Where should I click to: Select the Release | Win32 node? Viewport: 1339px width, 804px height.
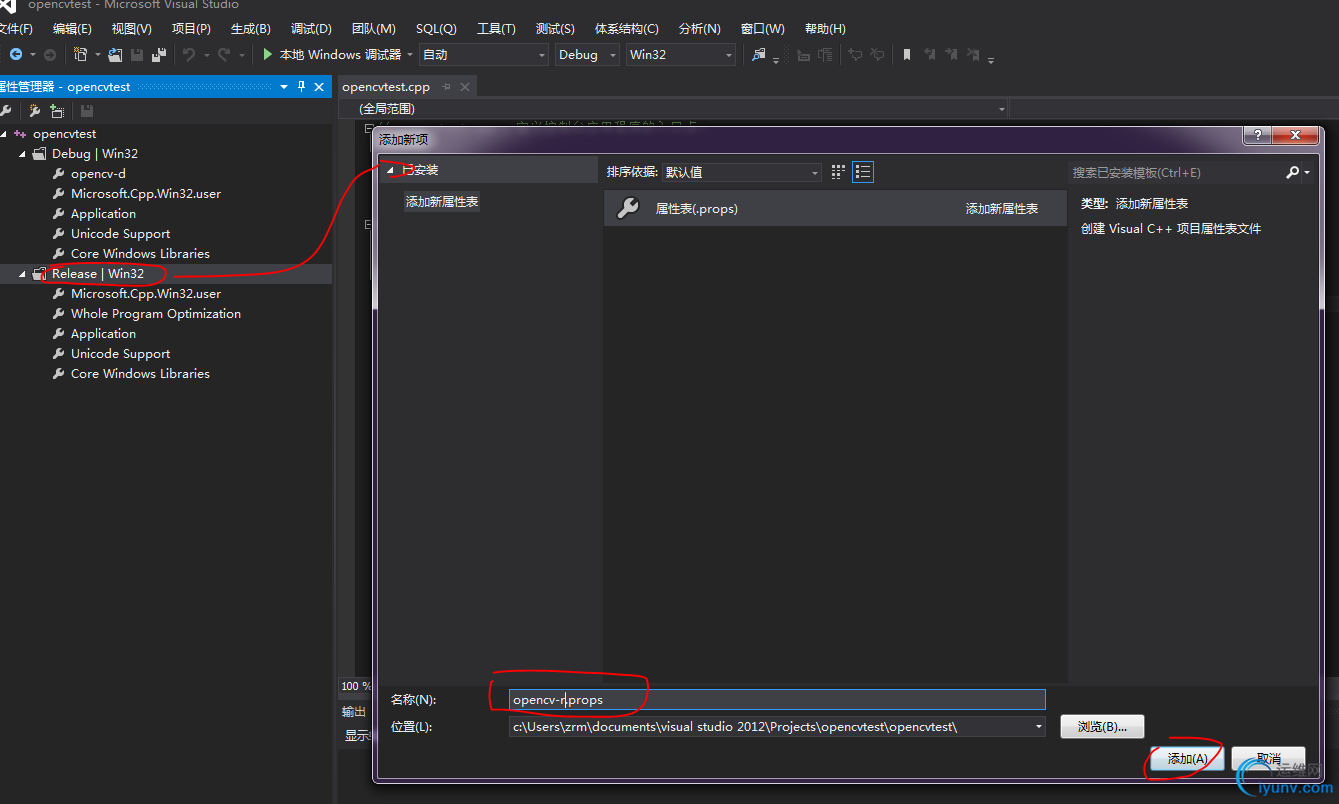tap(98, 274)
